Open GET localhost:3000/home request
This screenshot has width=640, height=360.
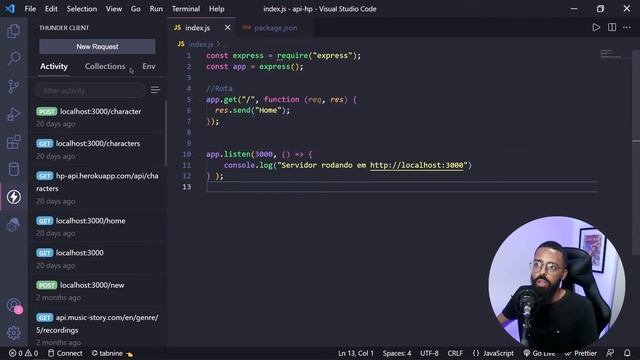click(97, 227)
